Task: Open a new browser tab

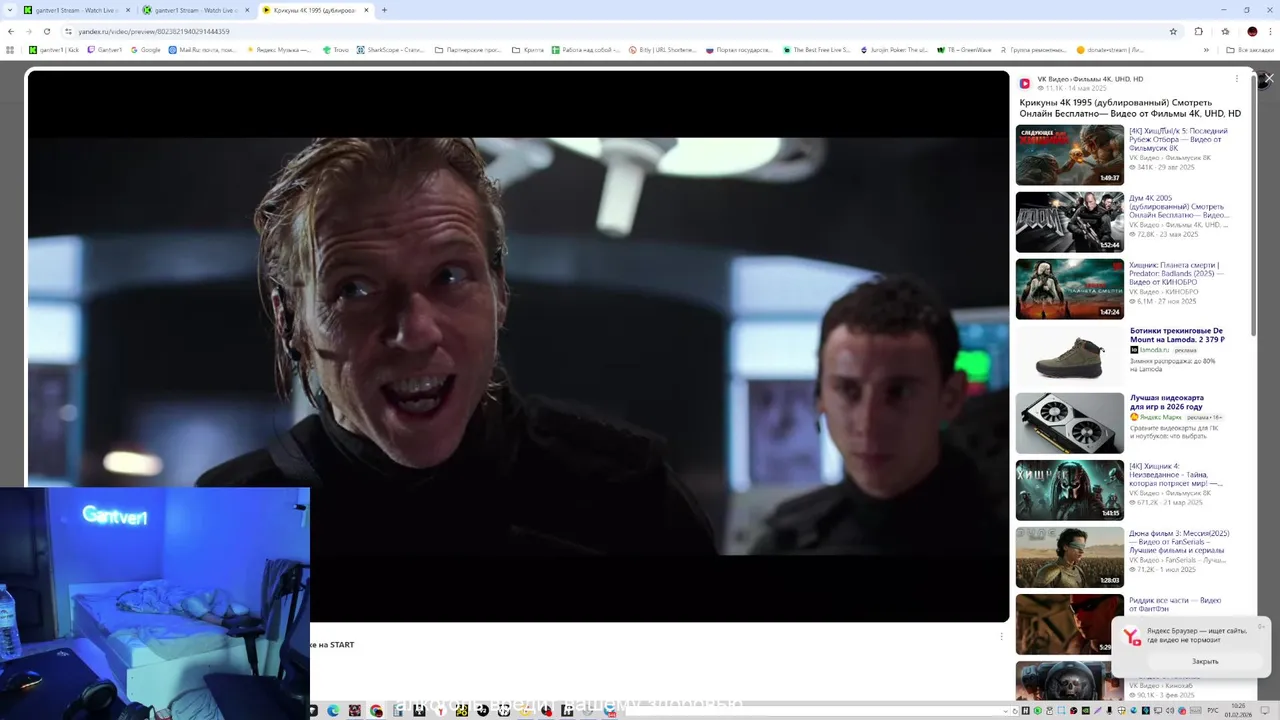Action: pos(385,10)
